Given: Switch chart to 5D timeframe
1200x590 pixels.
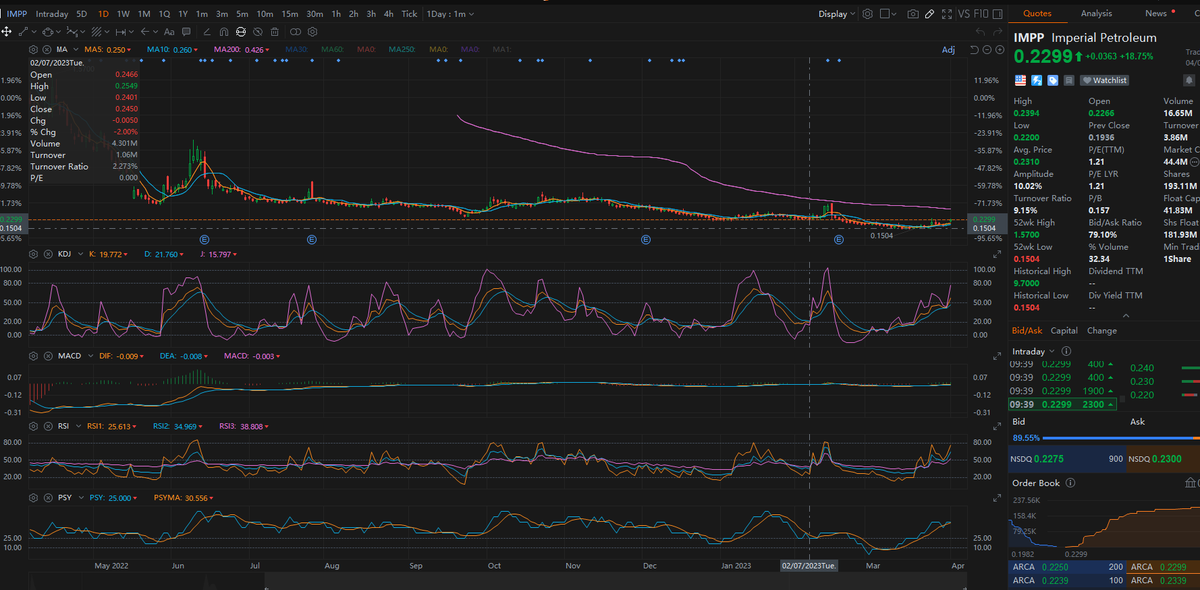Looking at the screenshot, I should coord(81,14).
